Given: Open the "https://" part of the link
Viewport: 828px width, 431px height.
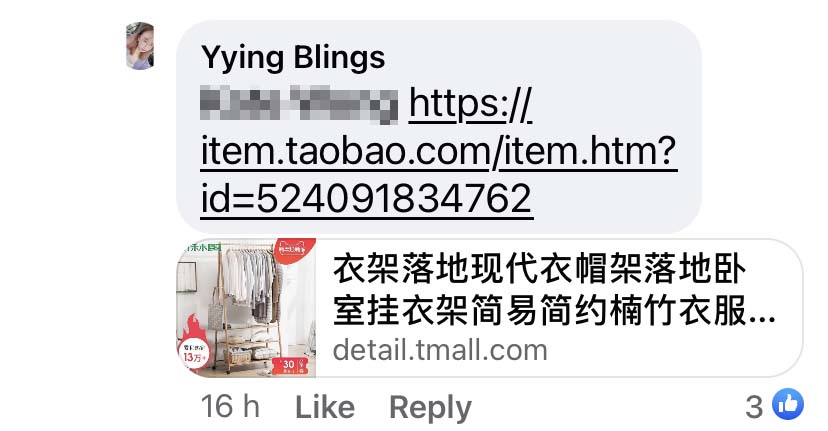Looking at the screenshot, I should click(x=470, y=104).
